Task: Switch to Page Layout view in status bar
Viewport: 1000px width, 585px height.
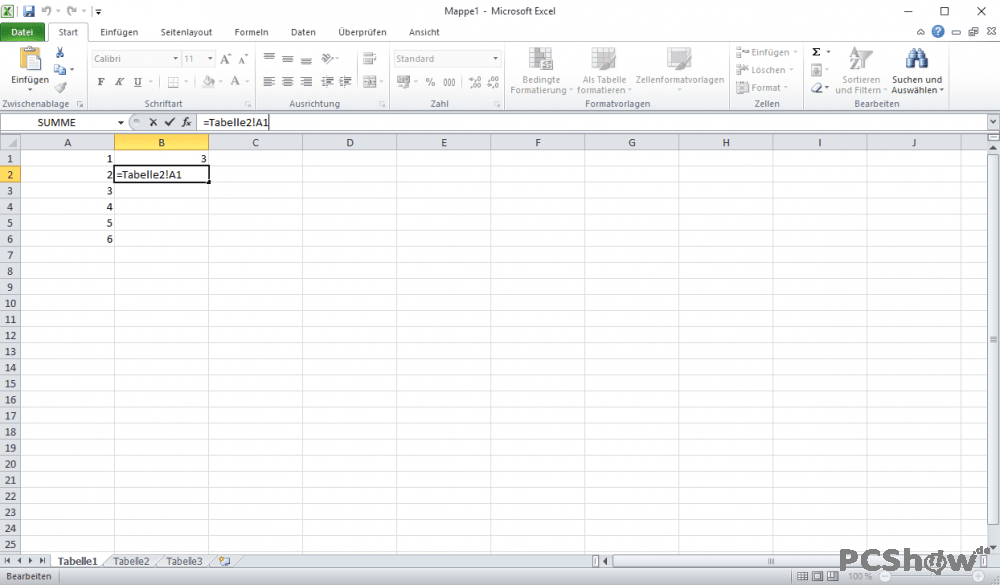Action: (x=818, y=576)
